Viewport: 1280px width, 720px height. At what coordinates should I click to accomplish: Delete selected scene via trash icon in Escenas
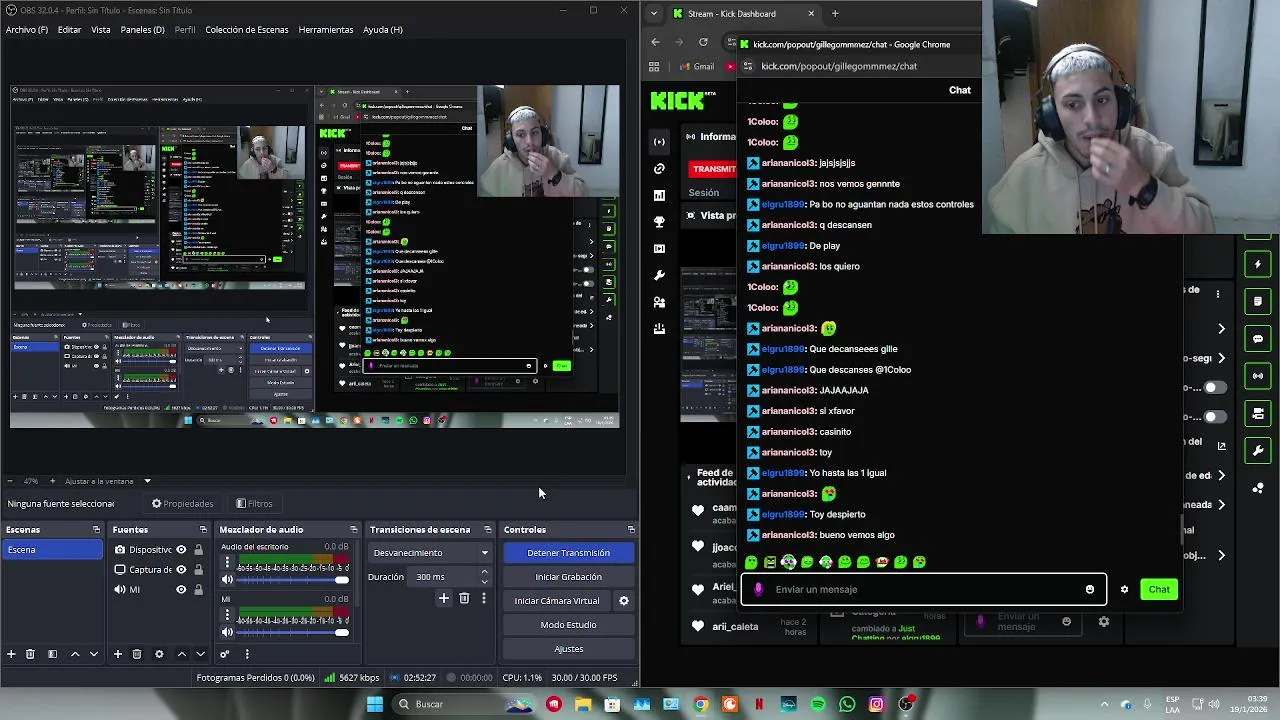tap(30, 654)
